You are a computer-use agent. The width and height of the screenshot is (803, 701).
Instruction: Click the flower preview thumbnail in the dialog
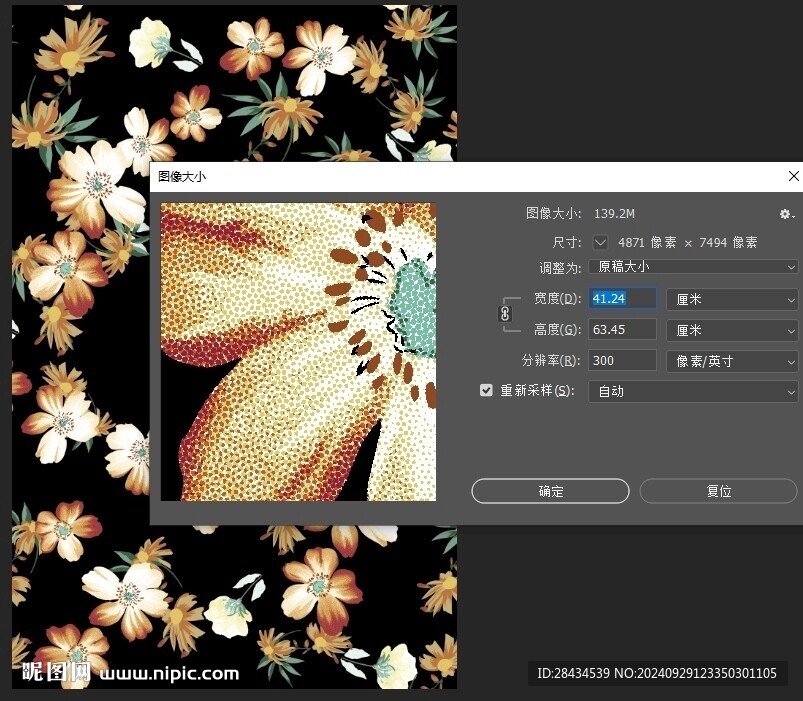coord(298,351)
